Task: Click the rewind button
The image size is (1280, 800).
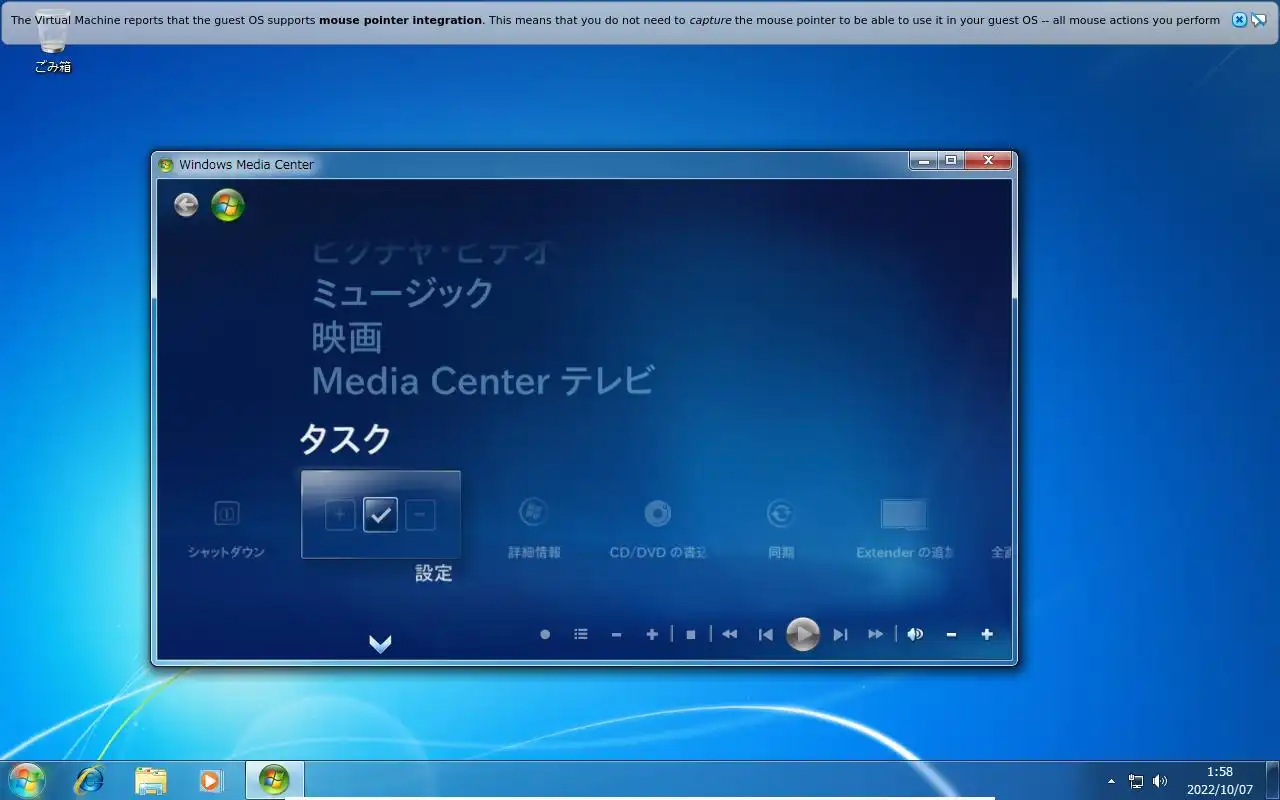Action: pos(730,634)
